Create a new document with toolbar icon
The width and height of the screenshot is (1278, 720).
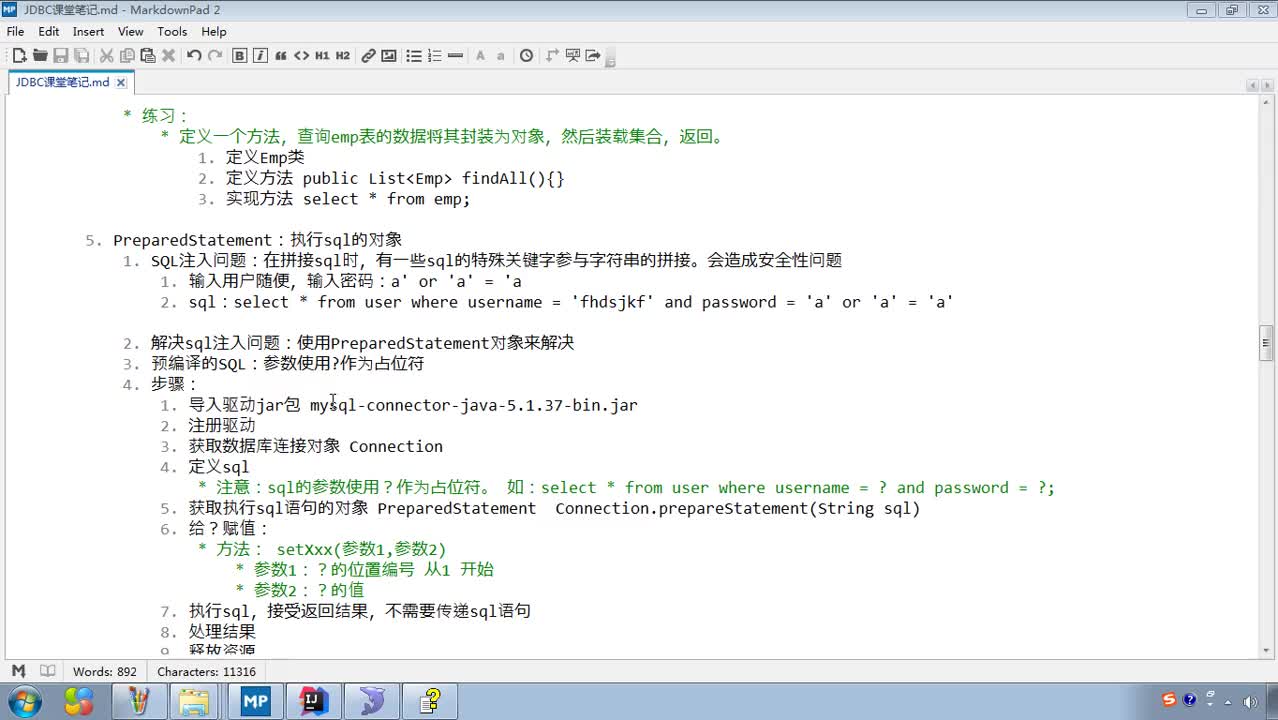coord(19,56)
